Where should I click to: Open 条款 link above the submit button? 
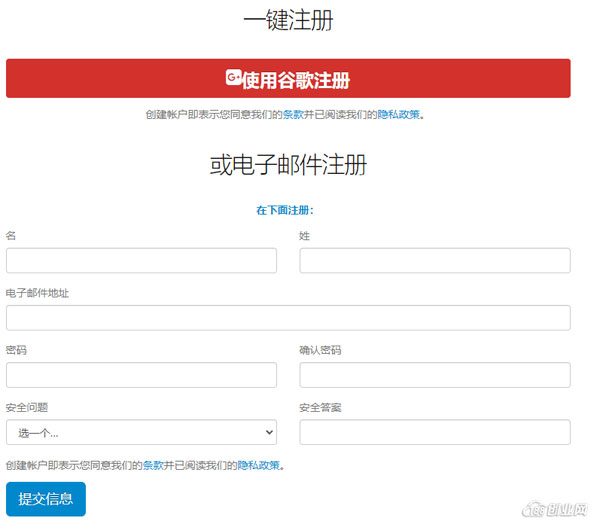pos(153,465)
